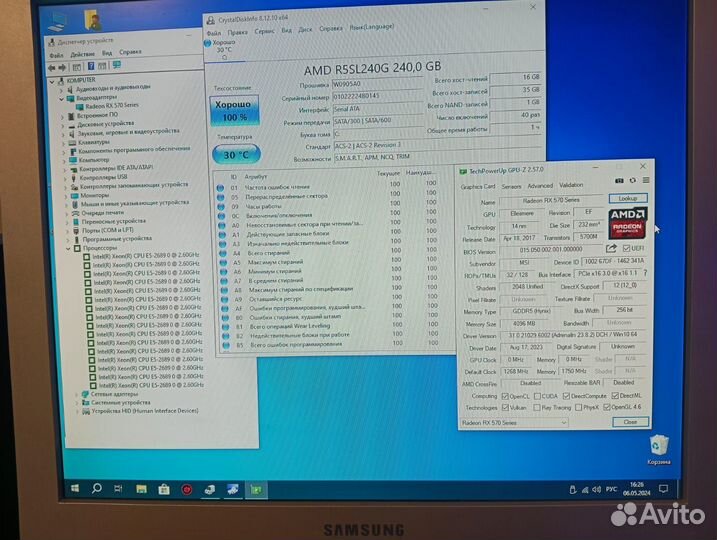717x540 pixels.
Task: Open Task View on the taskbar
Action: click(118, 489)
